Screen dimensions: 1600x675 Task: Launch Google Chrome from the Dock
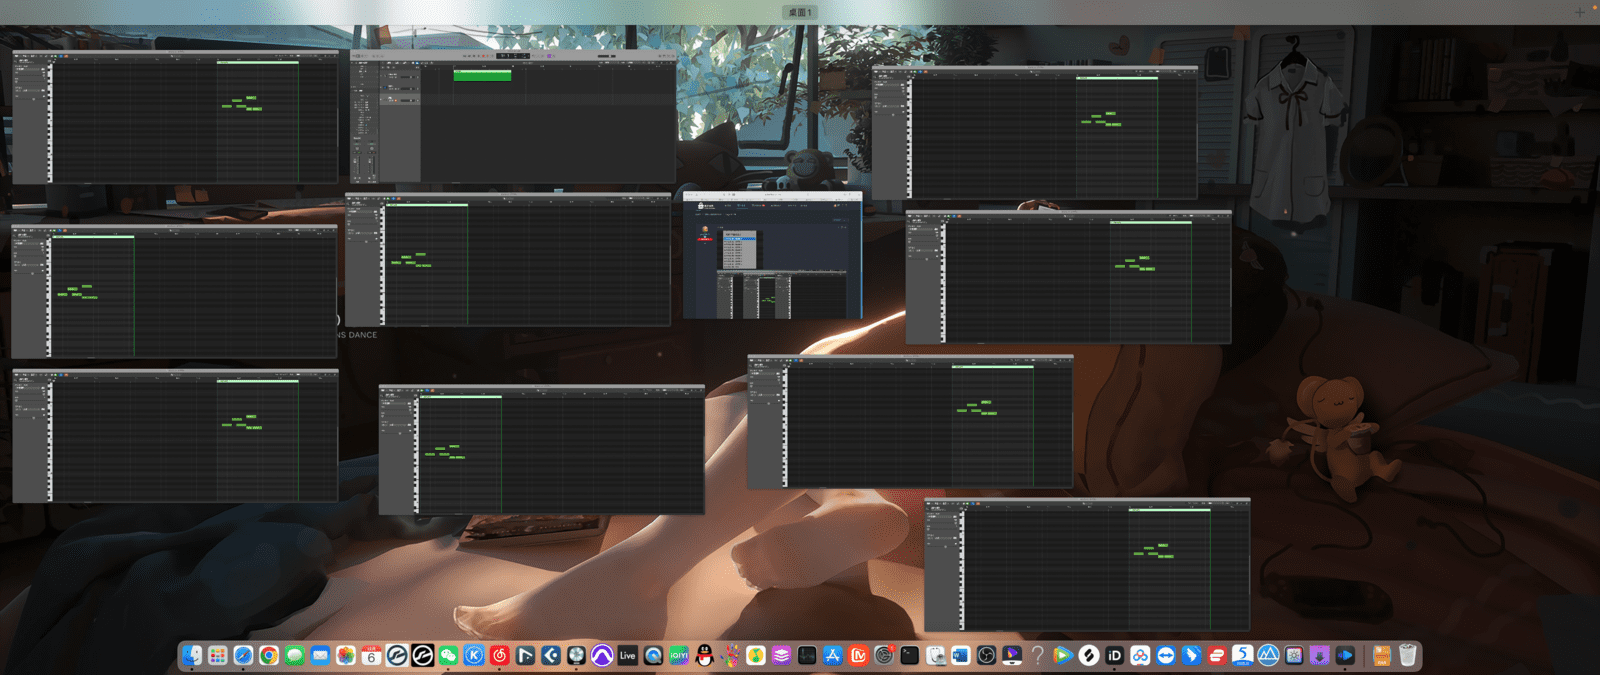pos(269,655)
